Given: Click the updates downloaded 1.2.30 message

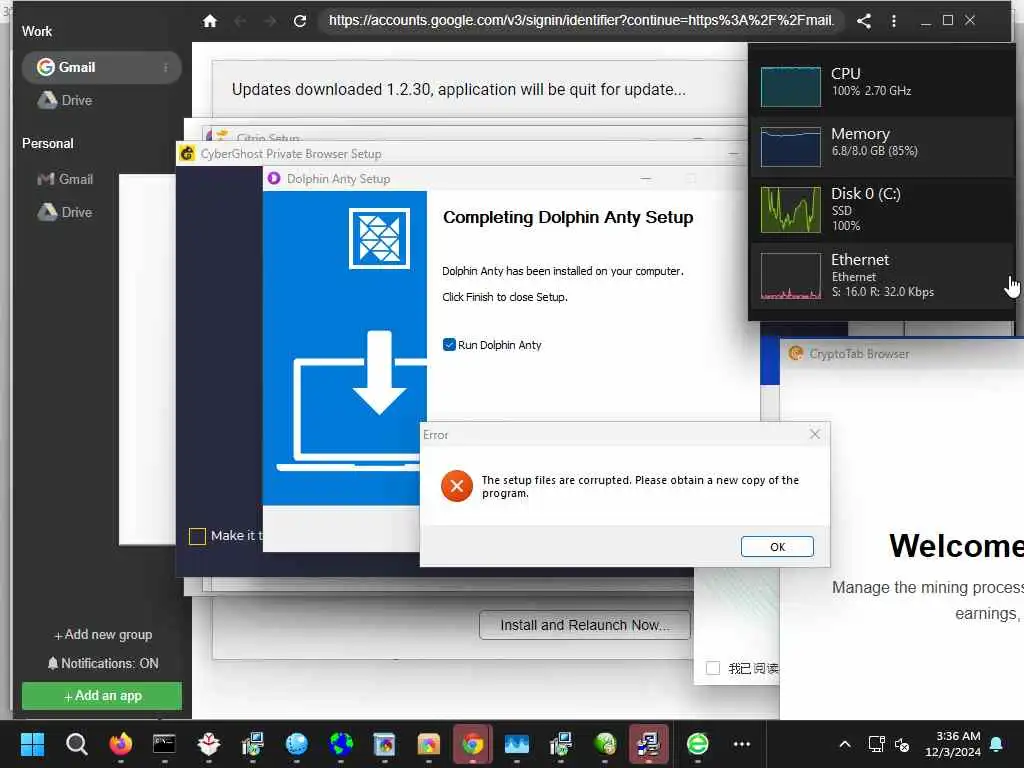Looking at the screenshot, I should 458,89.
